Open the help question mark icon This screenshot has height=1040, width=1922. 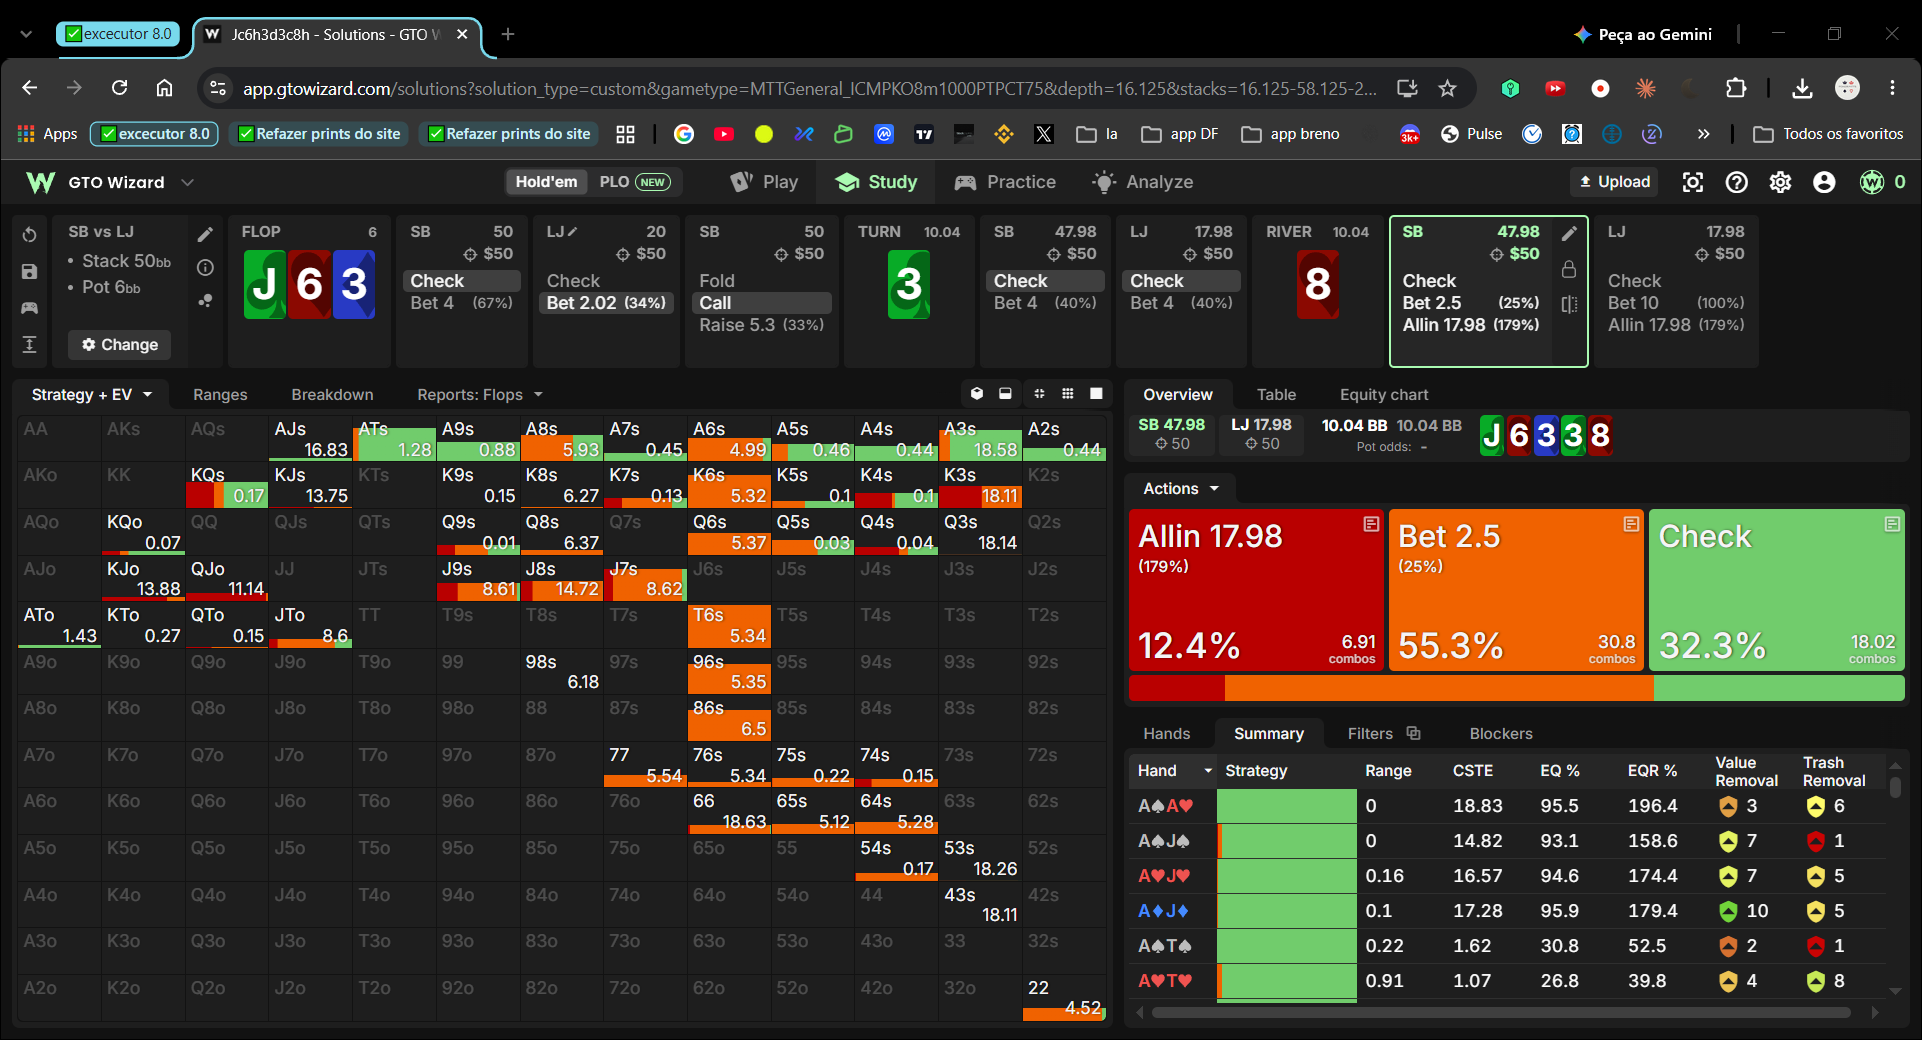pyautogui.click(x=1737, y=182)
